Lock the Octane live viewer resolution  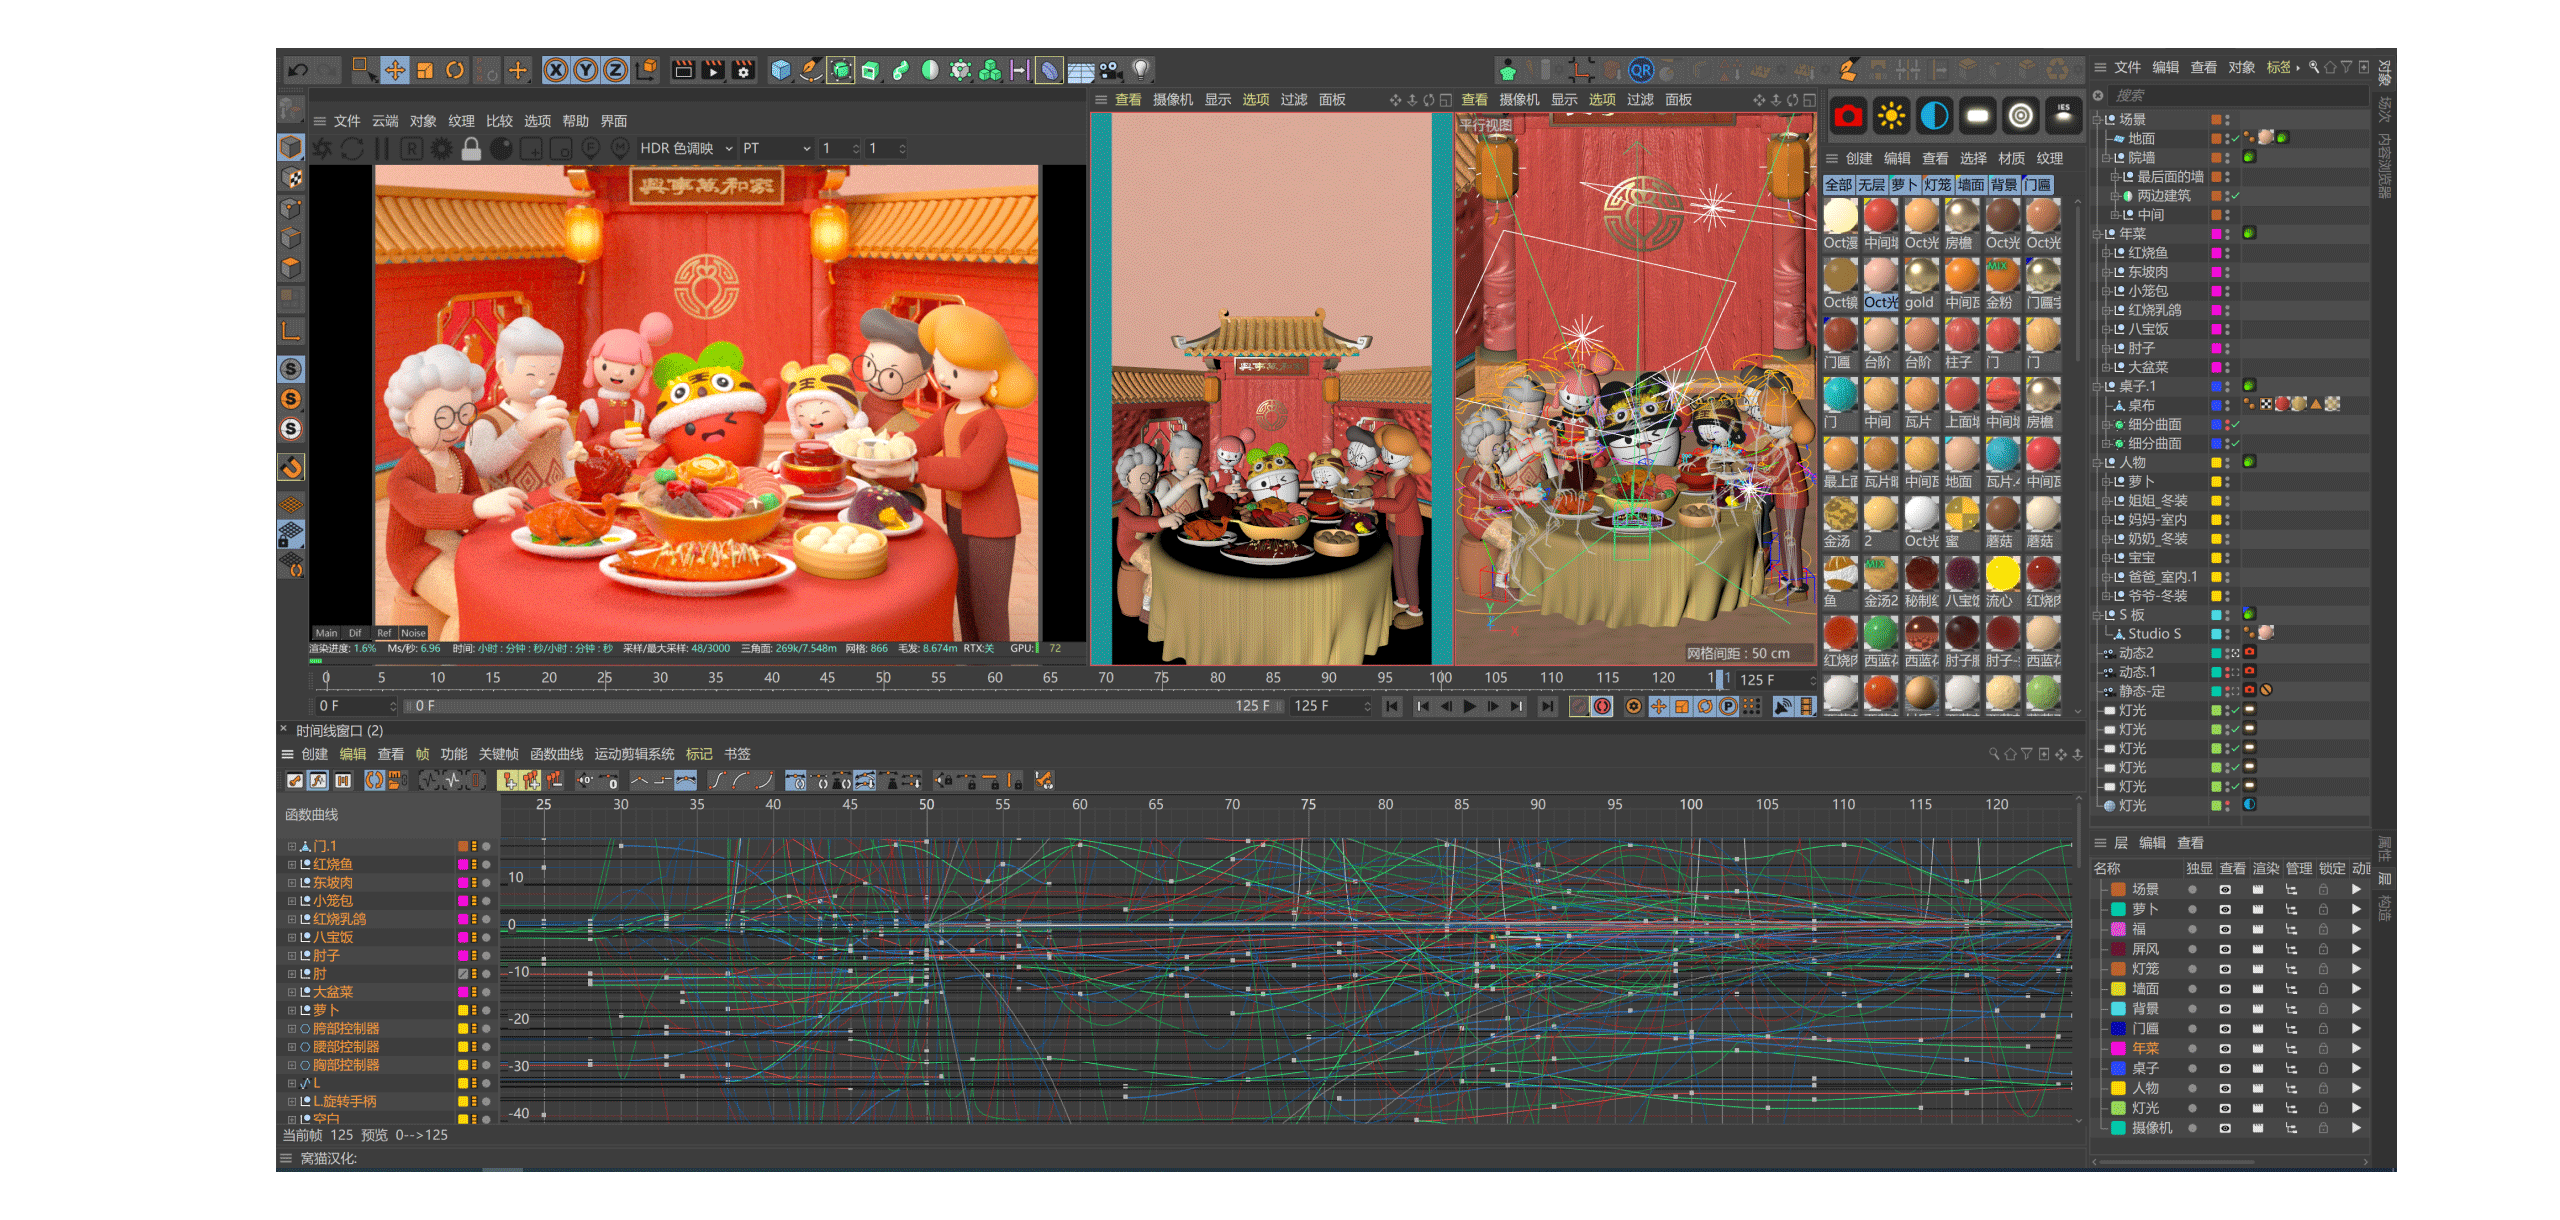pyautogui.click(x=471, y=149)
